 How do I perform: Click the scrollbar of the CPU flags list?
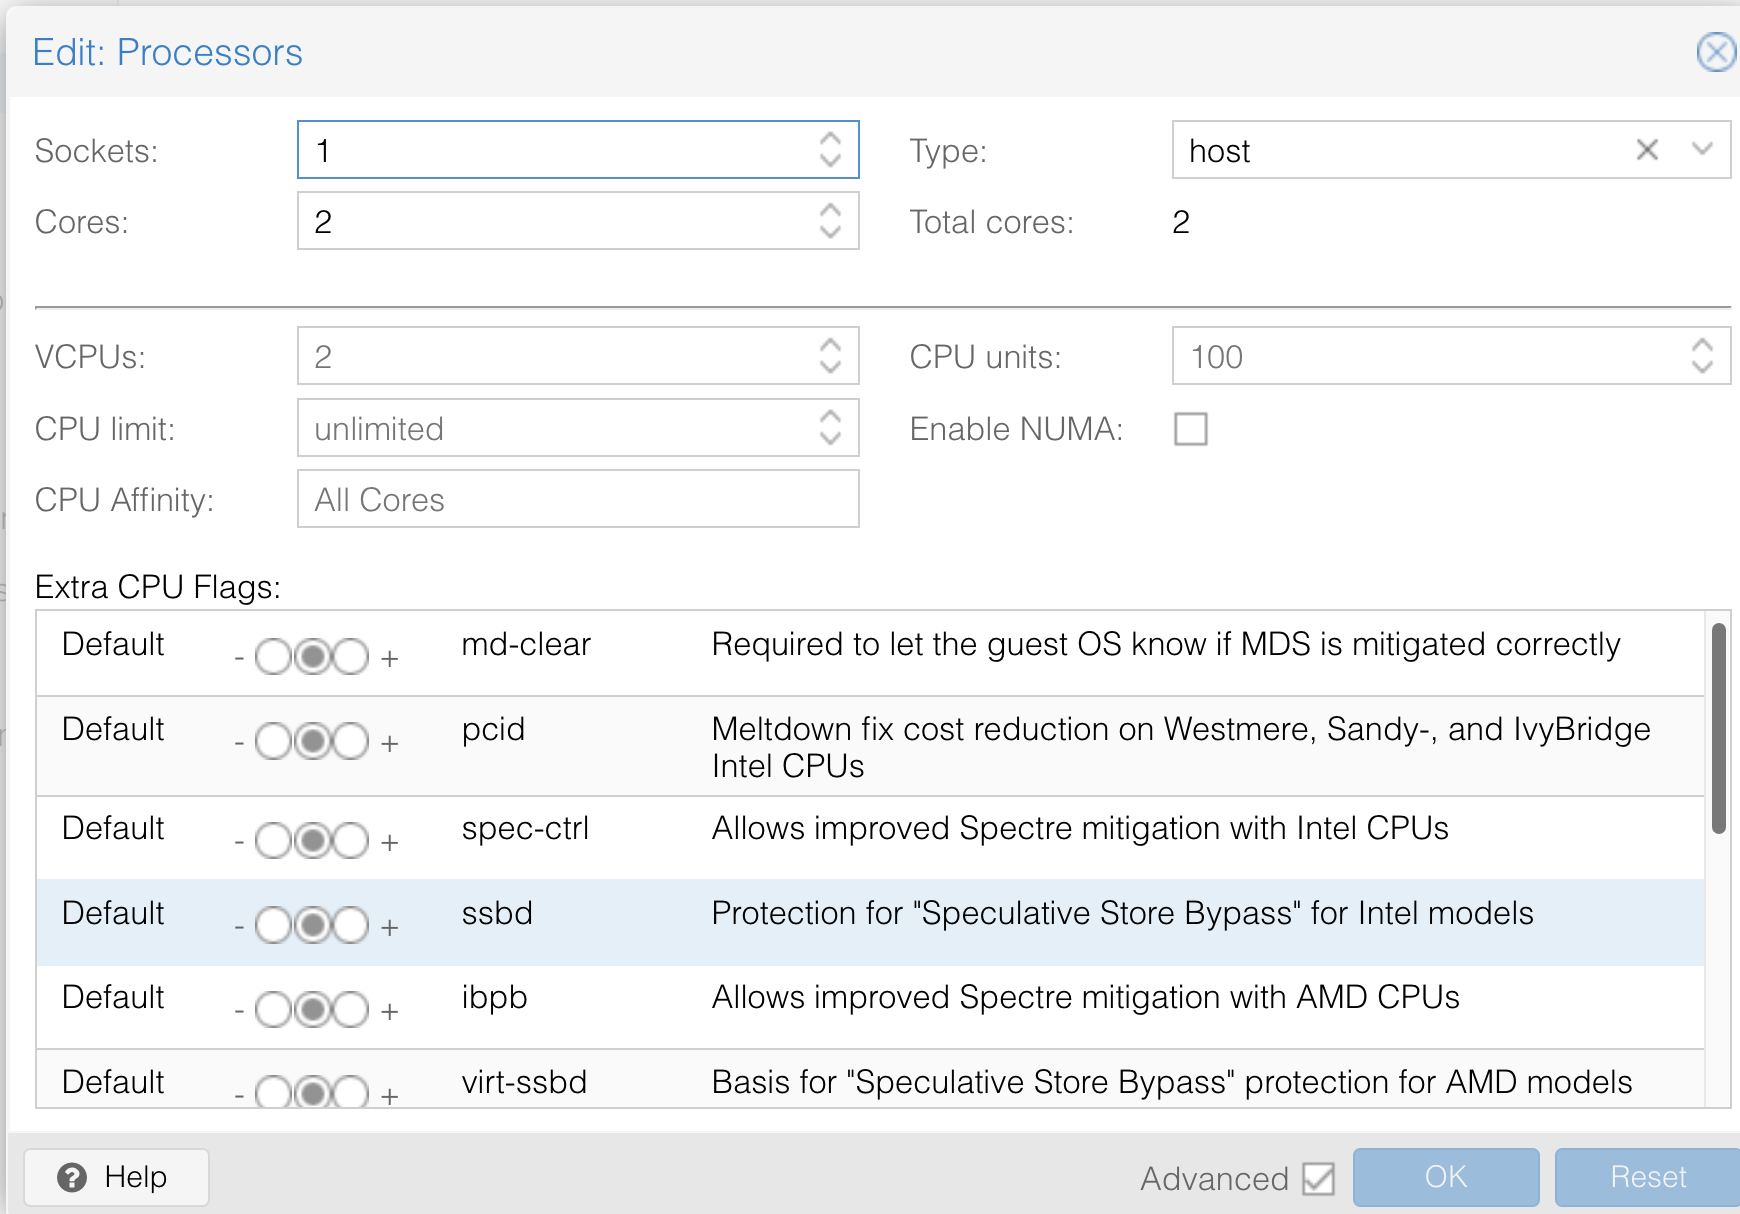(x=1719, y=728)
